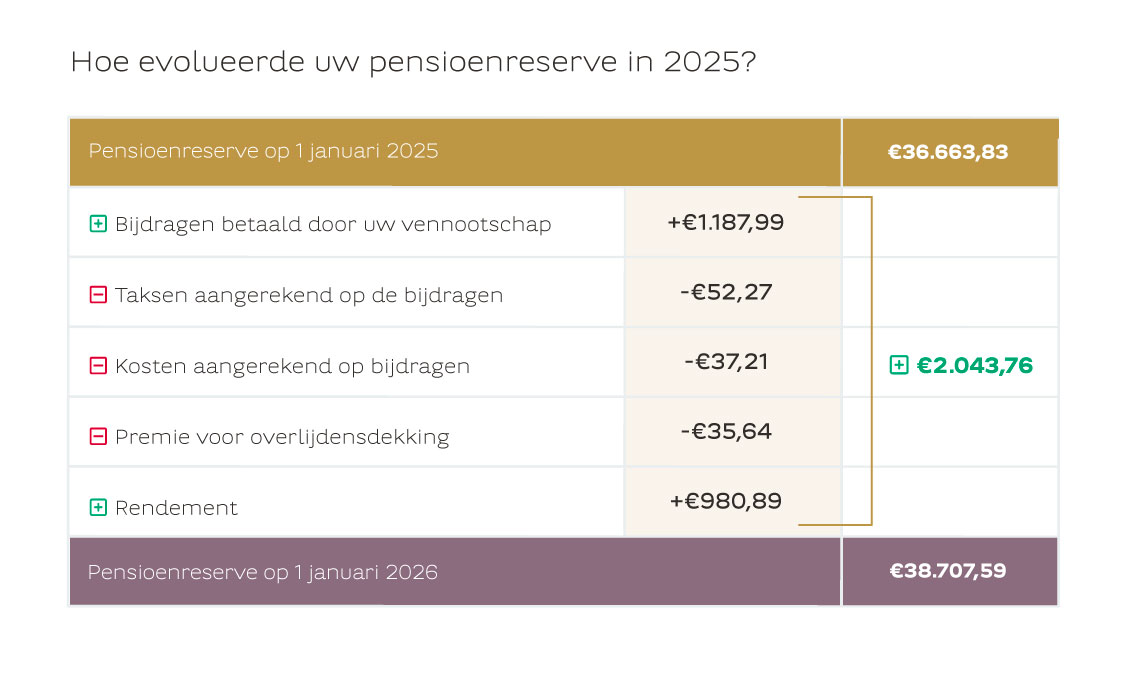Click the green plus icon beside €2.043,76

pos(899,366)
